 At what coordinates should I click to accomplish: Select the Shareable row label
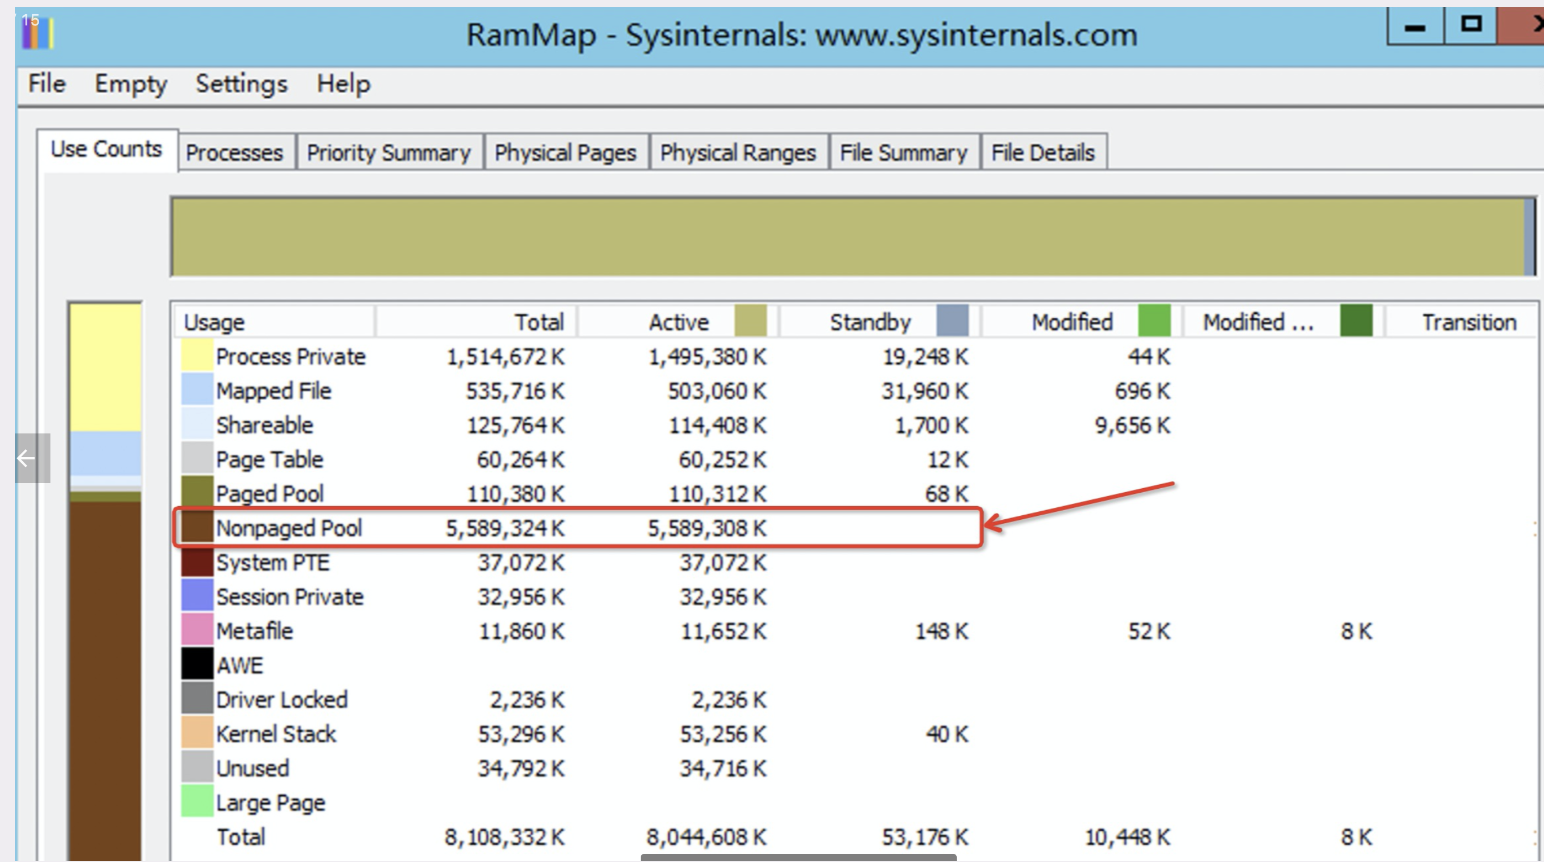tap(265, 425)
